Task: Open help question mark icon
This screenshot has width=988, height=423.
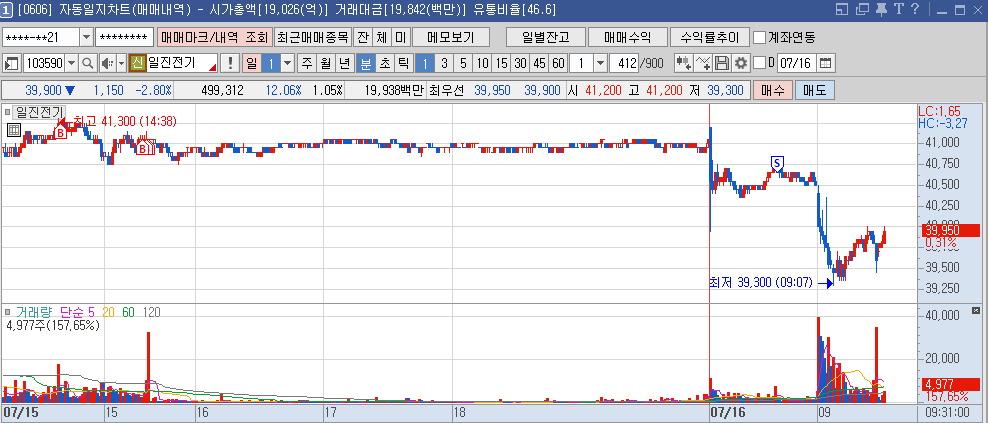Action: tap(915, 9)
